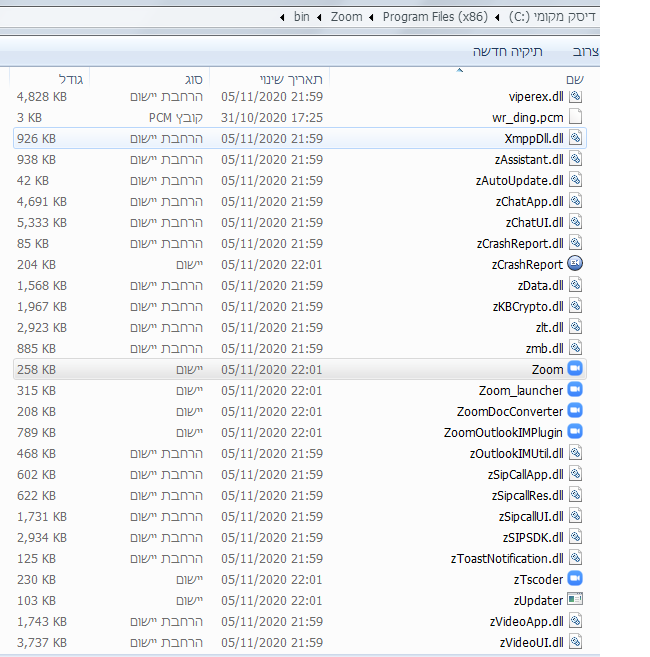The width and height of the screenshot is (650, 657).
Task: Click the zSipCallApp.dll icon
Action: 575,474
